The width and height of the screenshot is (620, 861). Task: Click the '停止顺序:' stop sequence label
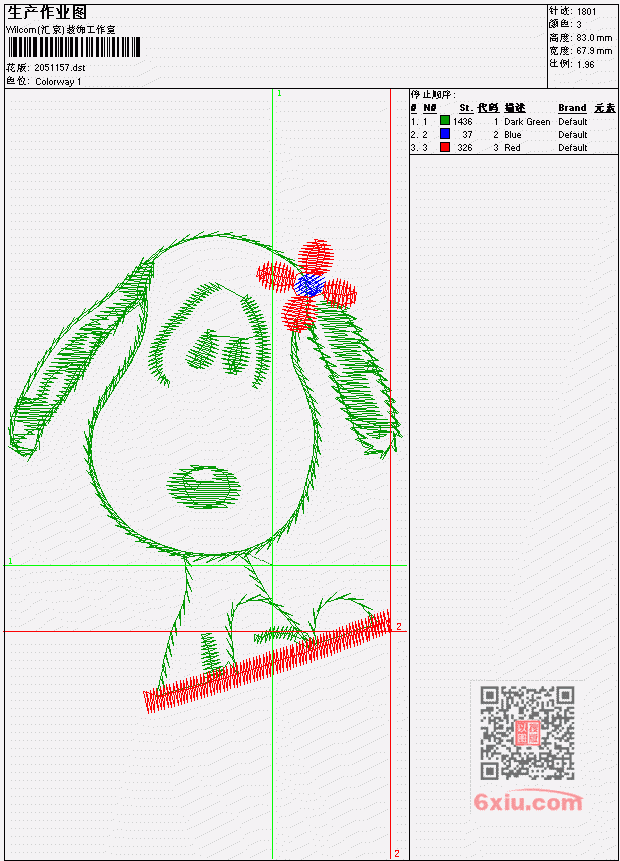433,95
